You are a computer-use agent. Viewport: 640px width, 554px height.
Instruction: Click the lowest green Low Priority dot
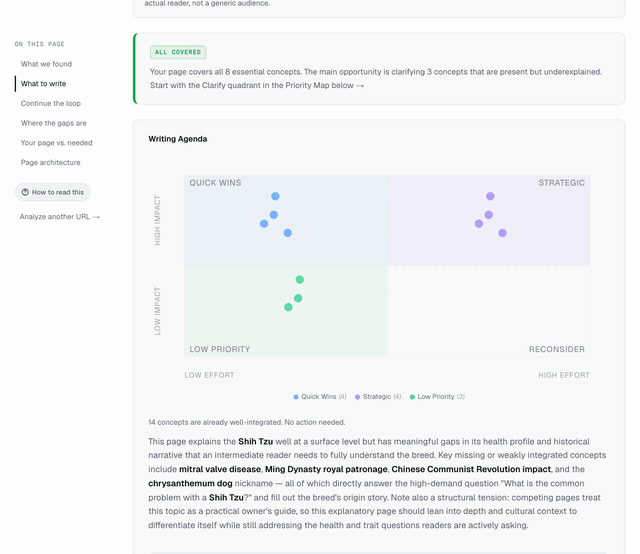[x=288, y=307]
